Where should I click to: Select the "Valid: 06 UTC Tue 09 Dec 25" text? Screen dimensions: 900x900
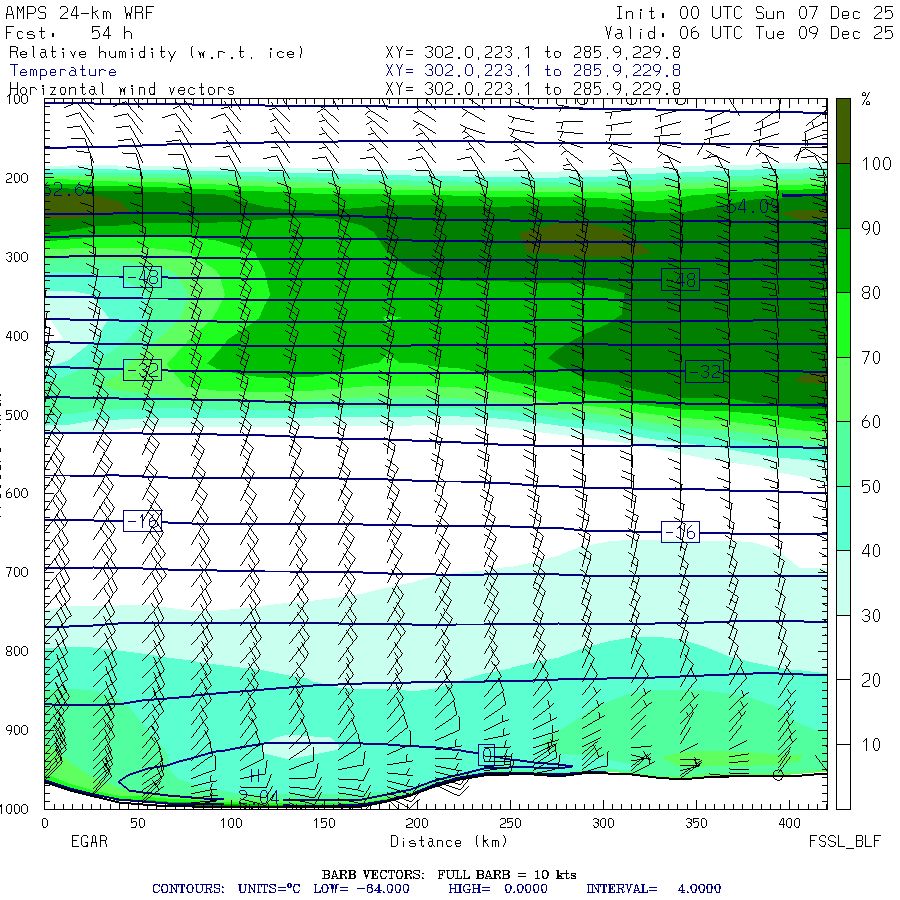(x=748, y=33)
